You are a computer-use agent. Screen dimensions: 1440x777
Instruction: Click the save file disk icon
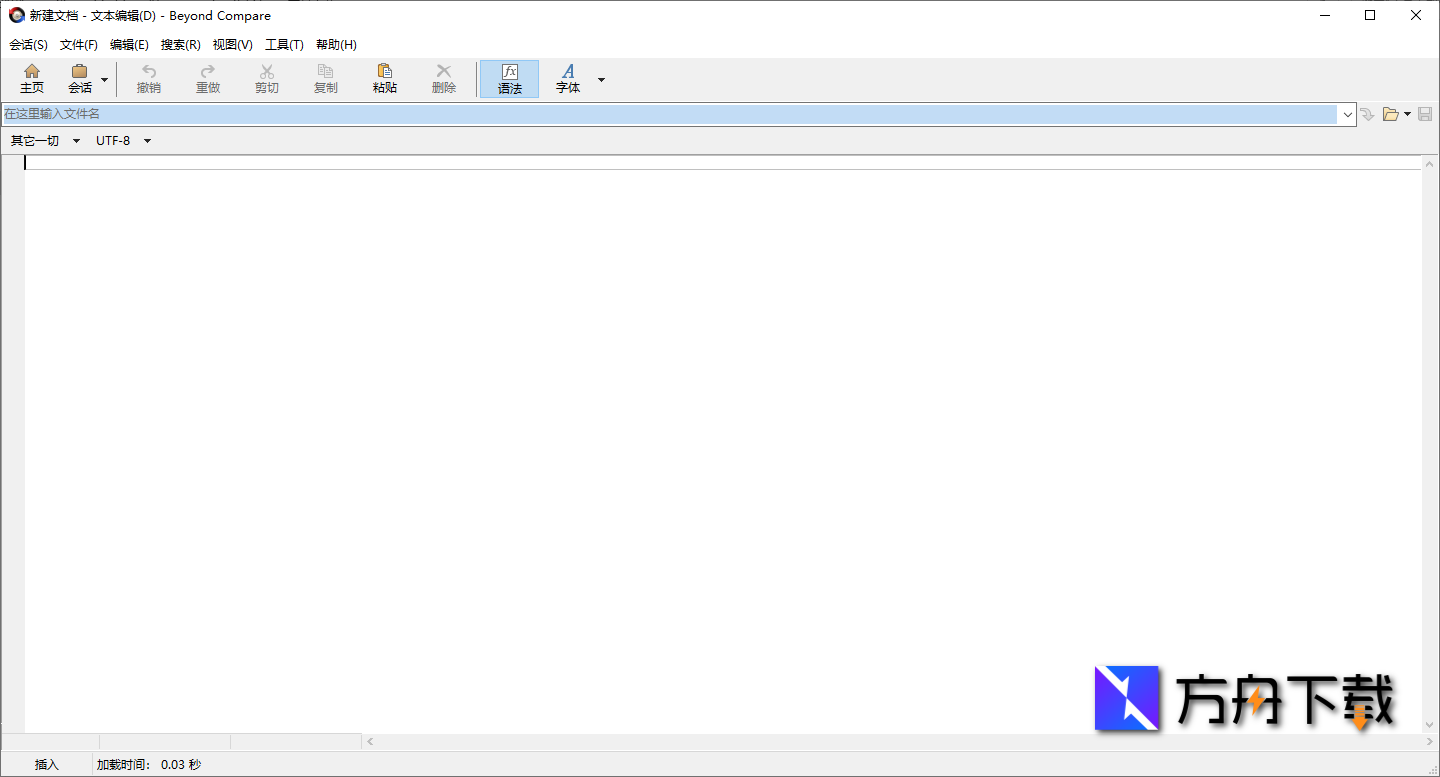pos(1425,114)
